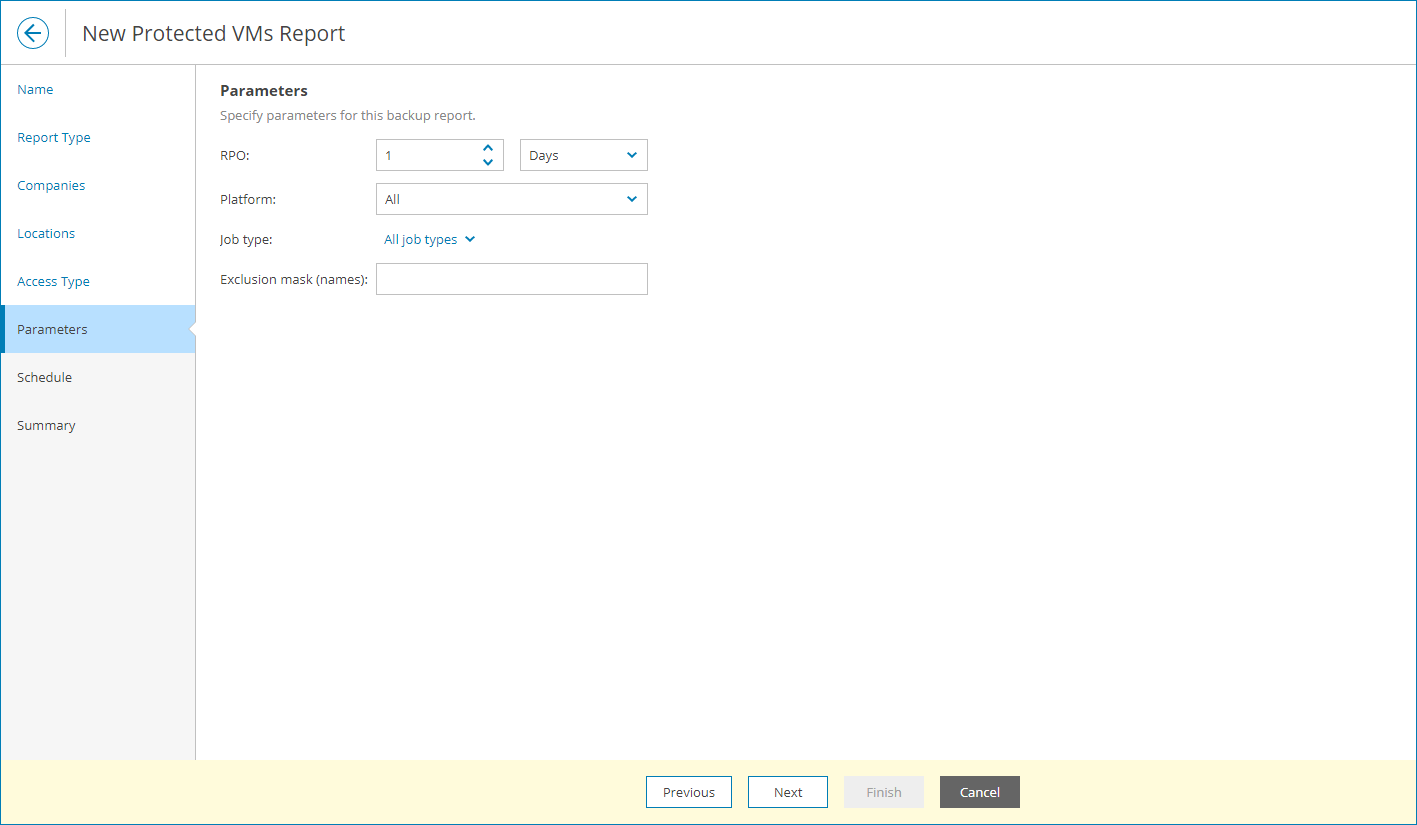Screen dimensions: 1417x825
Task: Go to the Schedule step
Action: pyautogui.click(x=44, y=377)
